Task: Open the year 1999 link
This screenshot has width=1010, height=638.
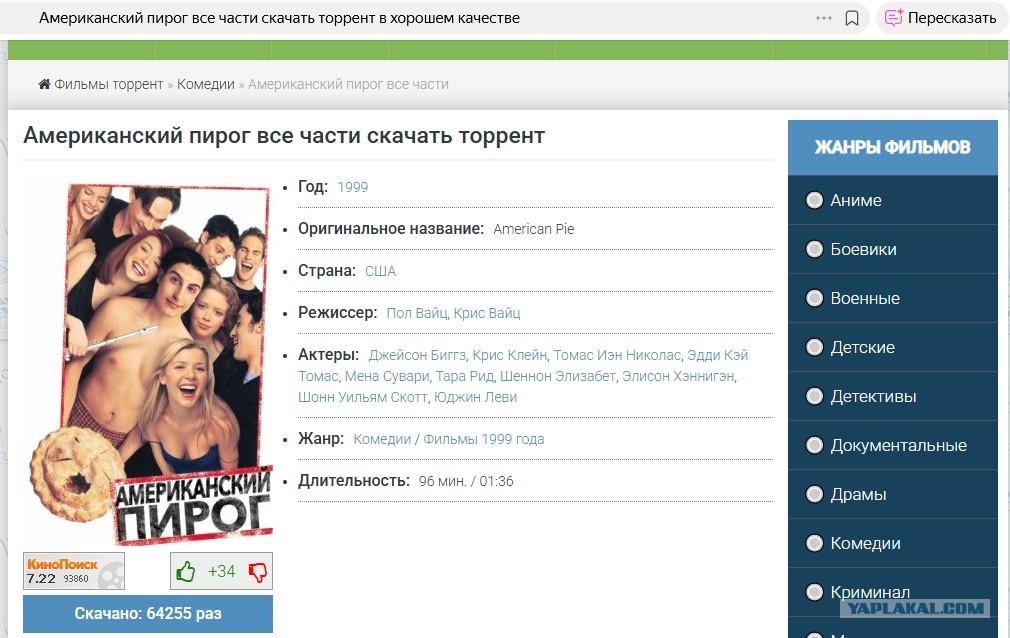Action: tap(352, 188)
